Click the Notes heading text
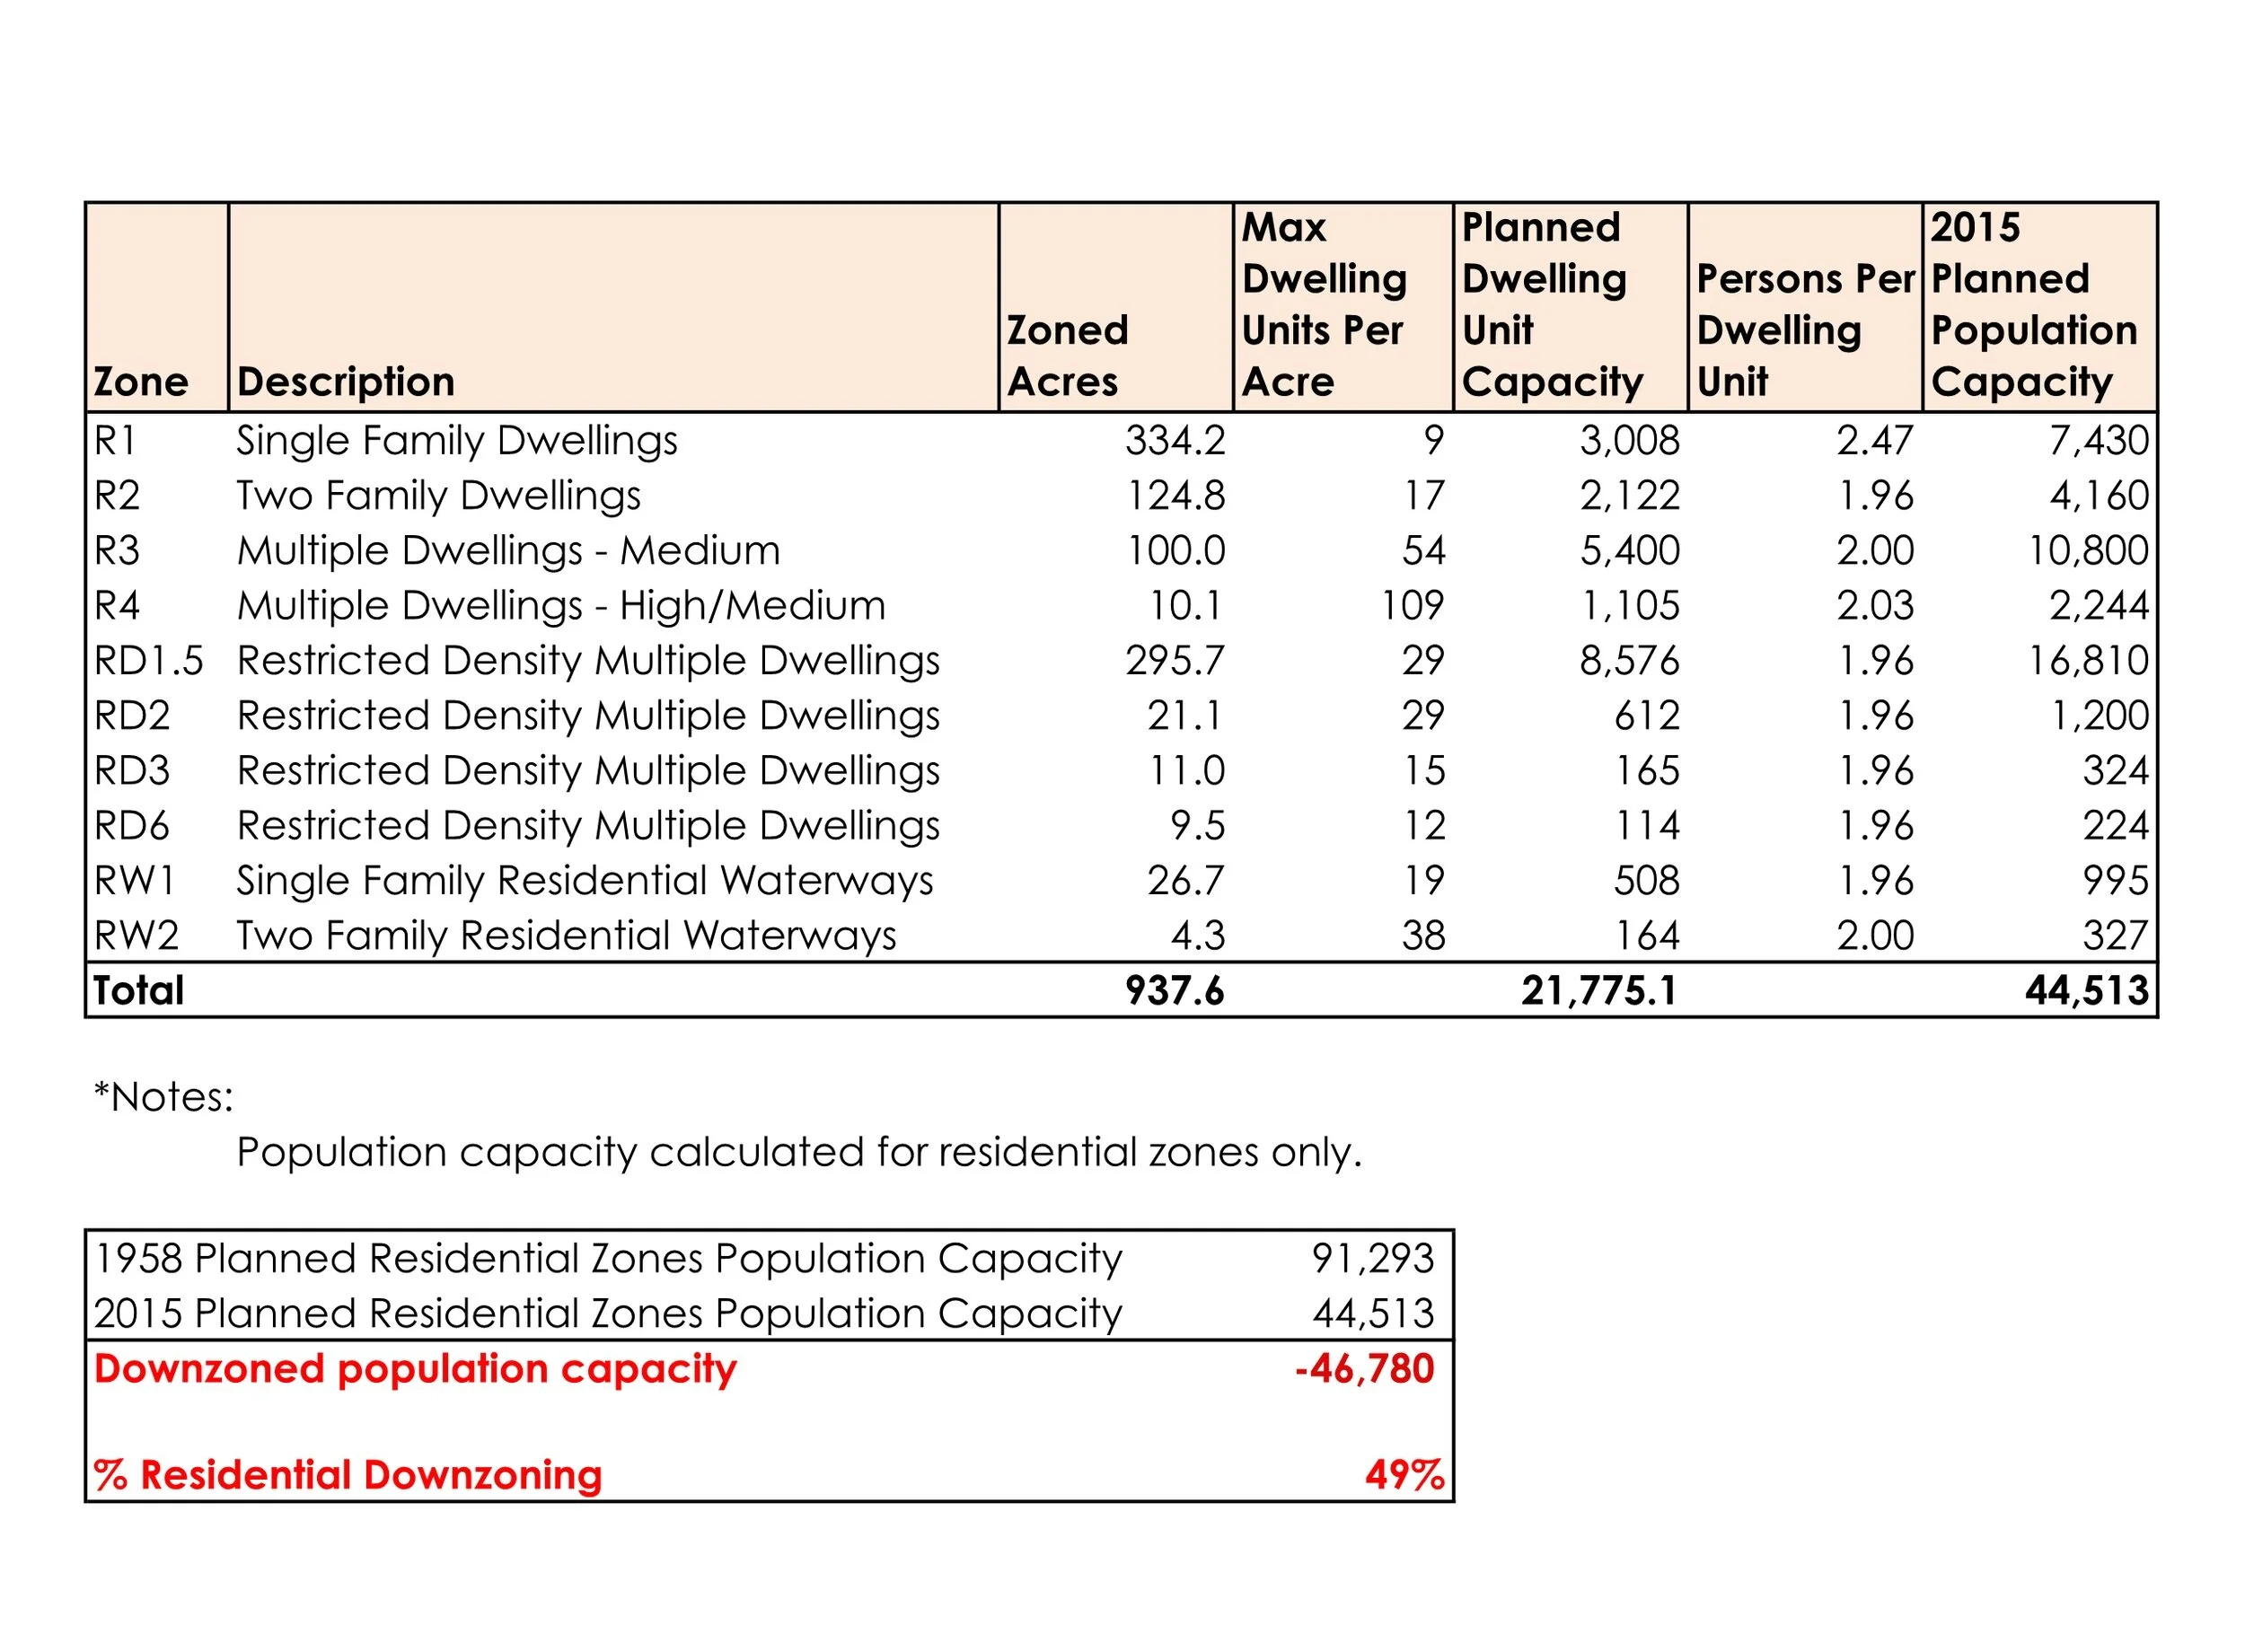Screen dimensions: 2245x1652 (x=163, y=1097)
